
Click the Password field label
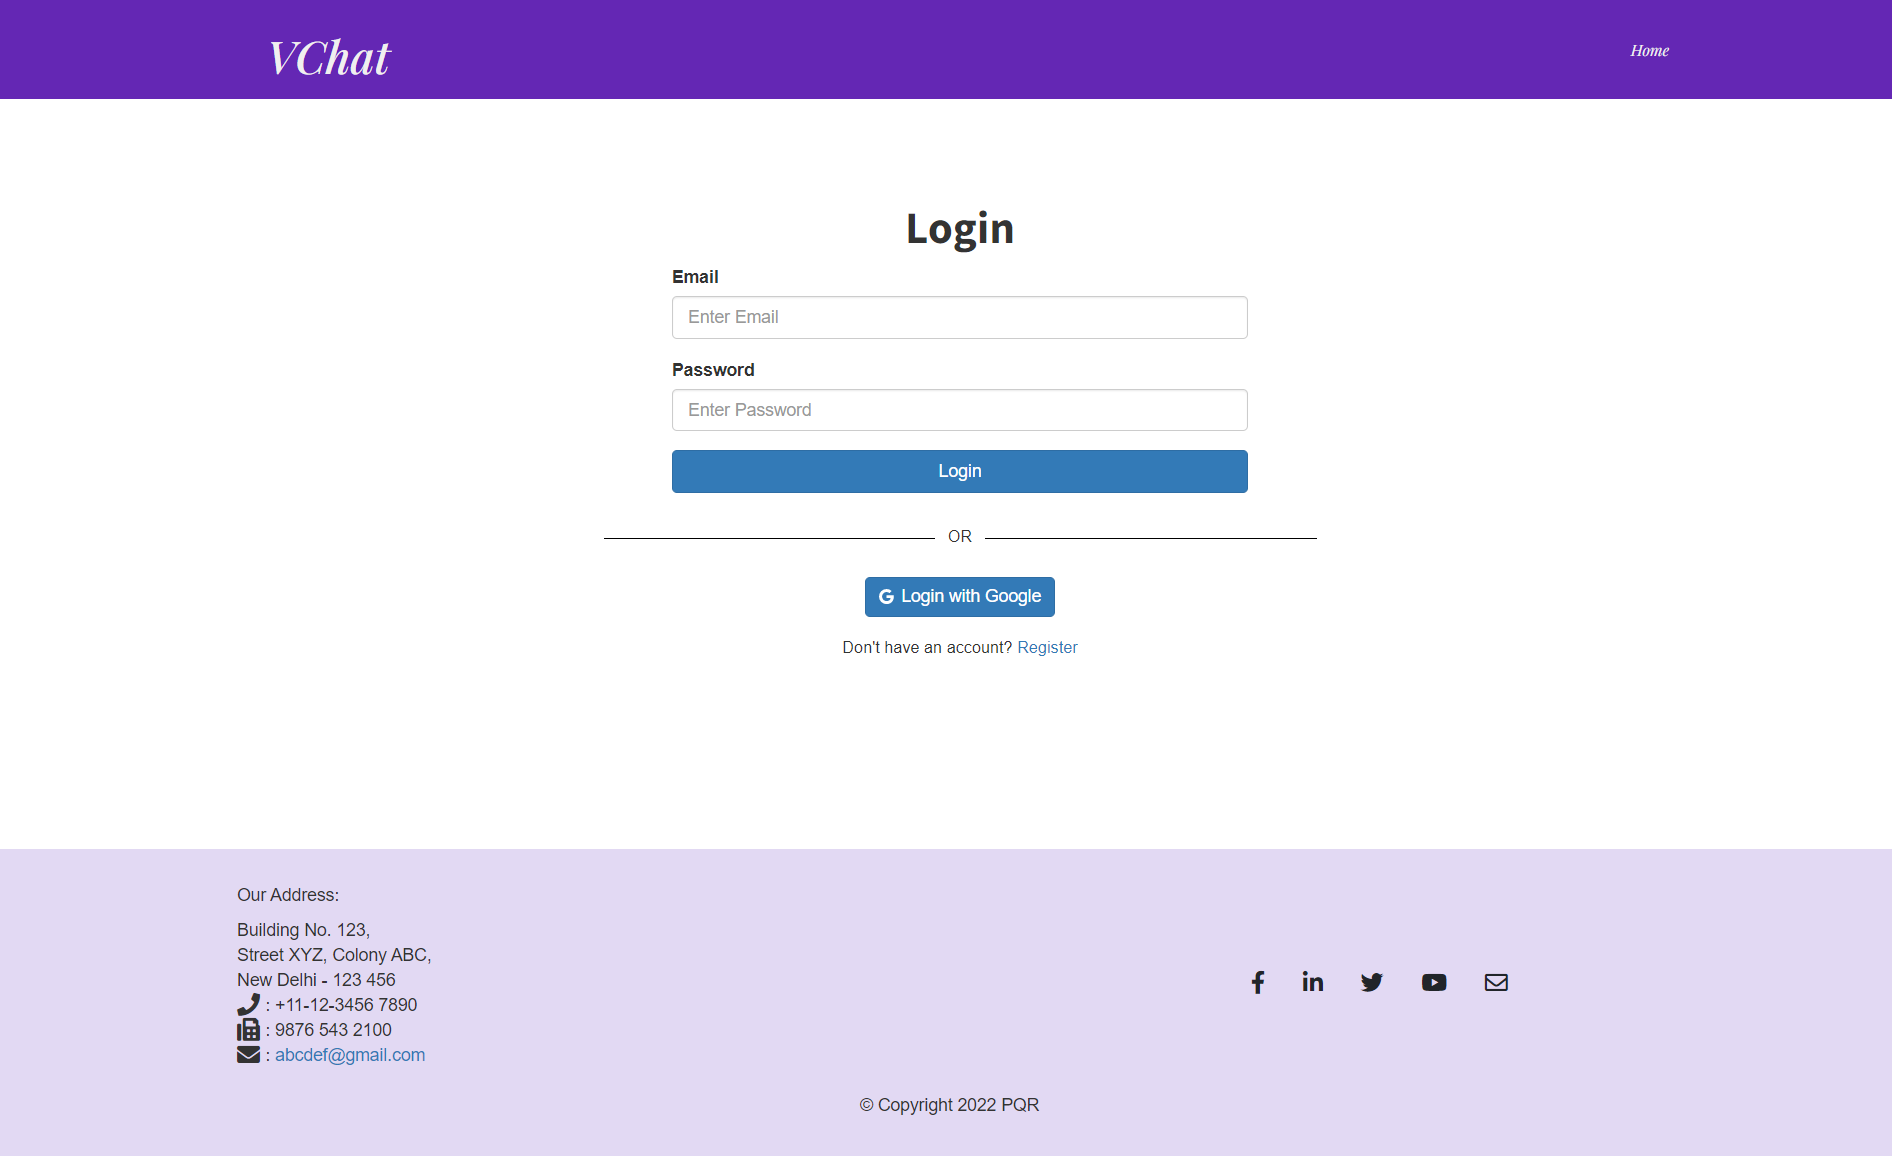pos(713,369)
